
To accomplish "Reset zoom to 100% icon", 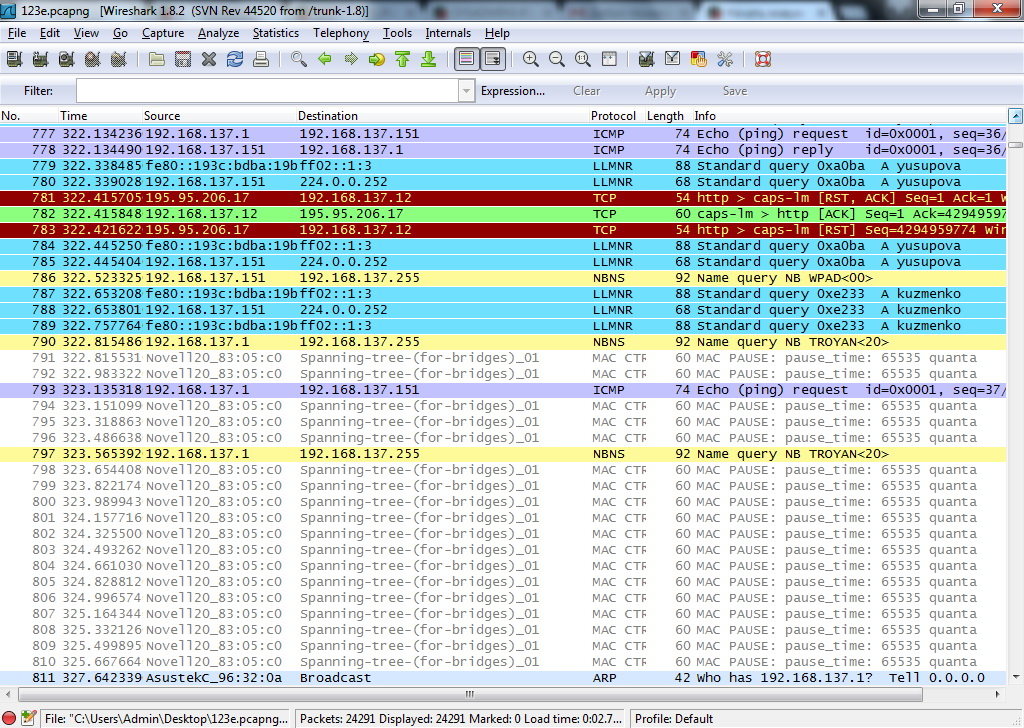I will tap(583, 59).
